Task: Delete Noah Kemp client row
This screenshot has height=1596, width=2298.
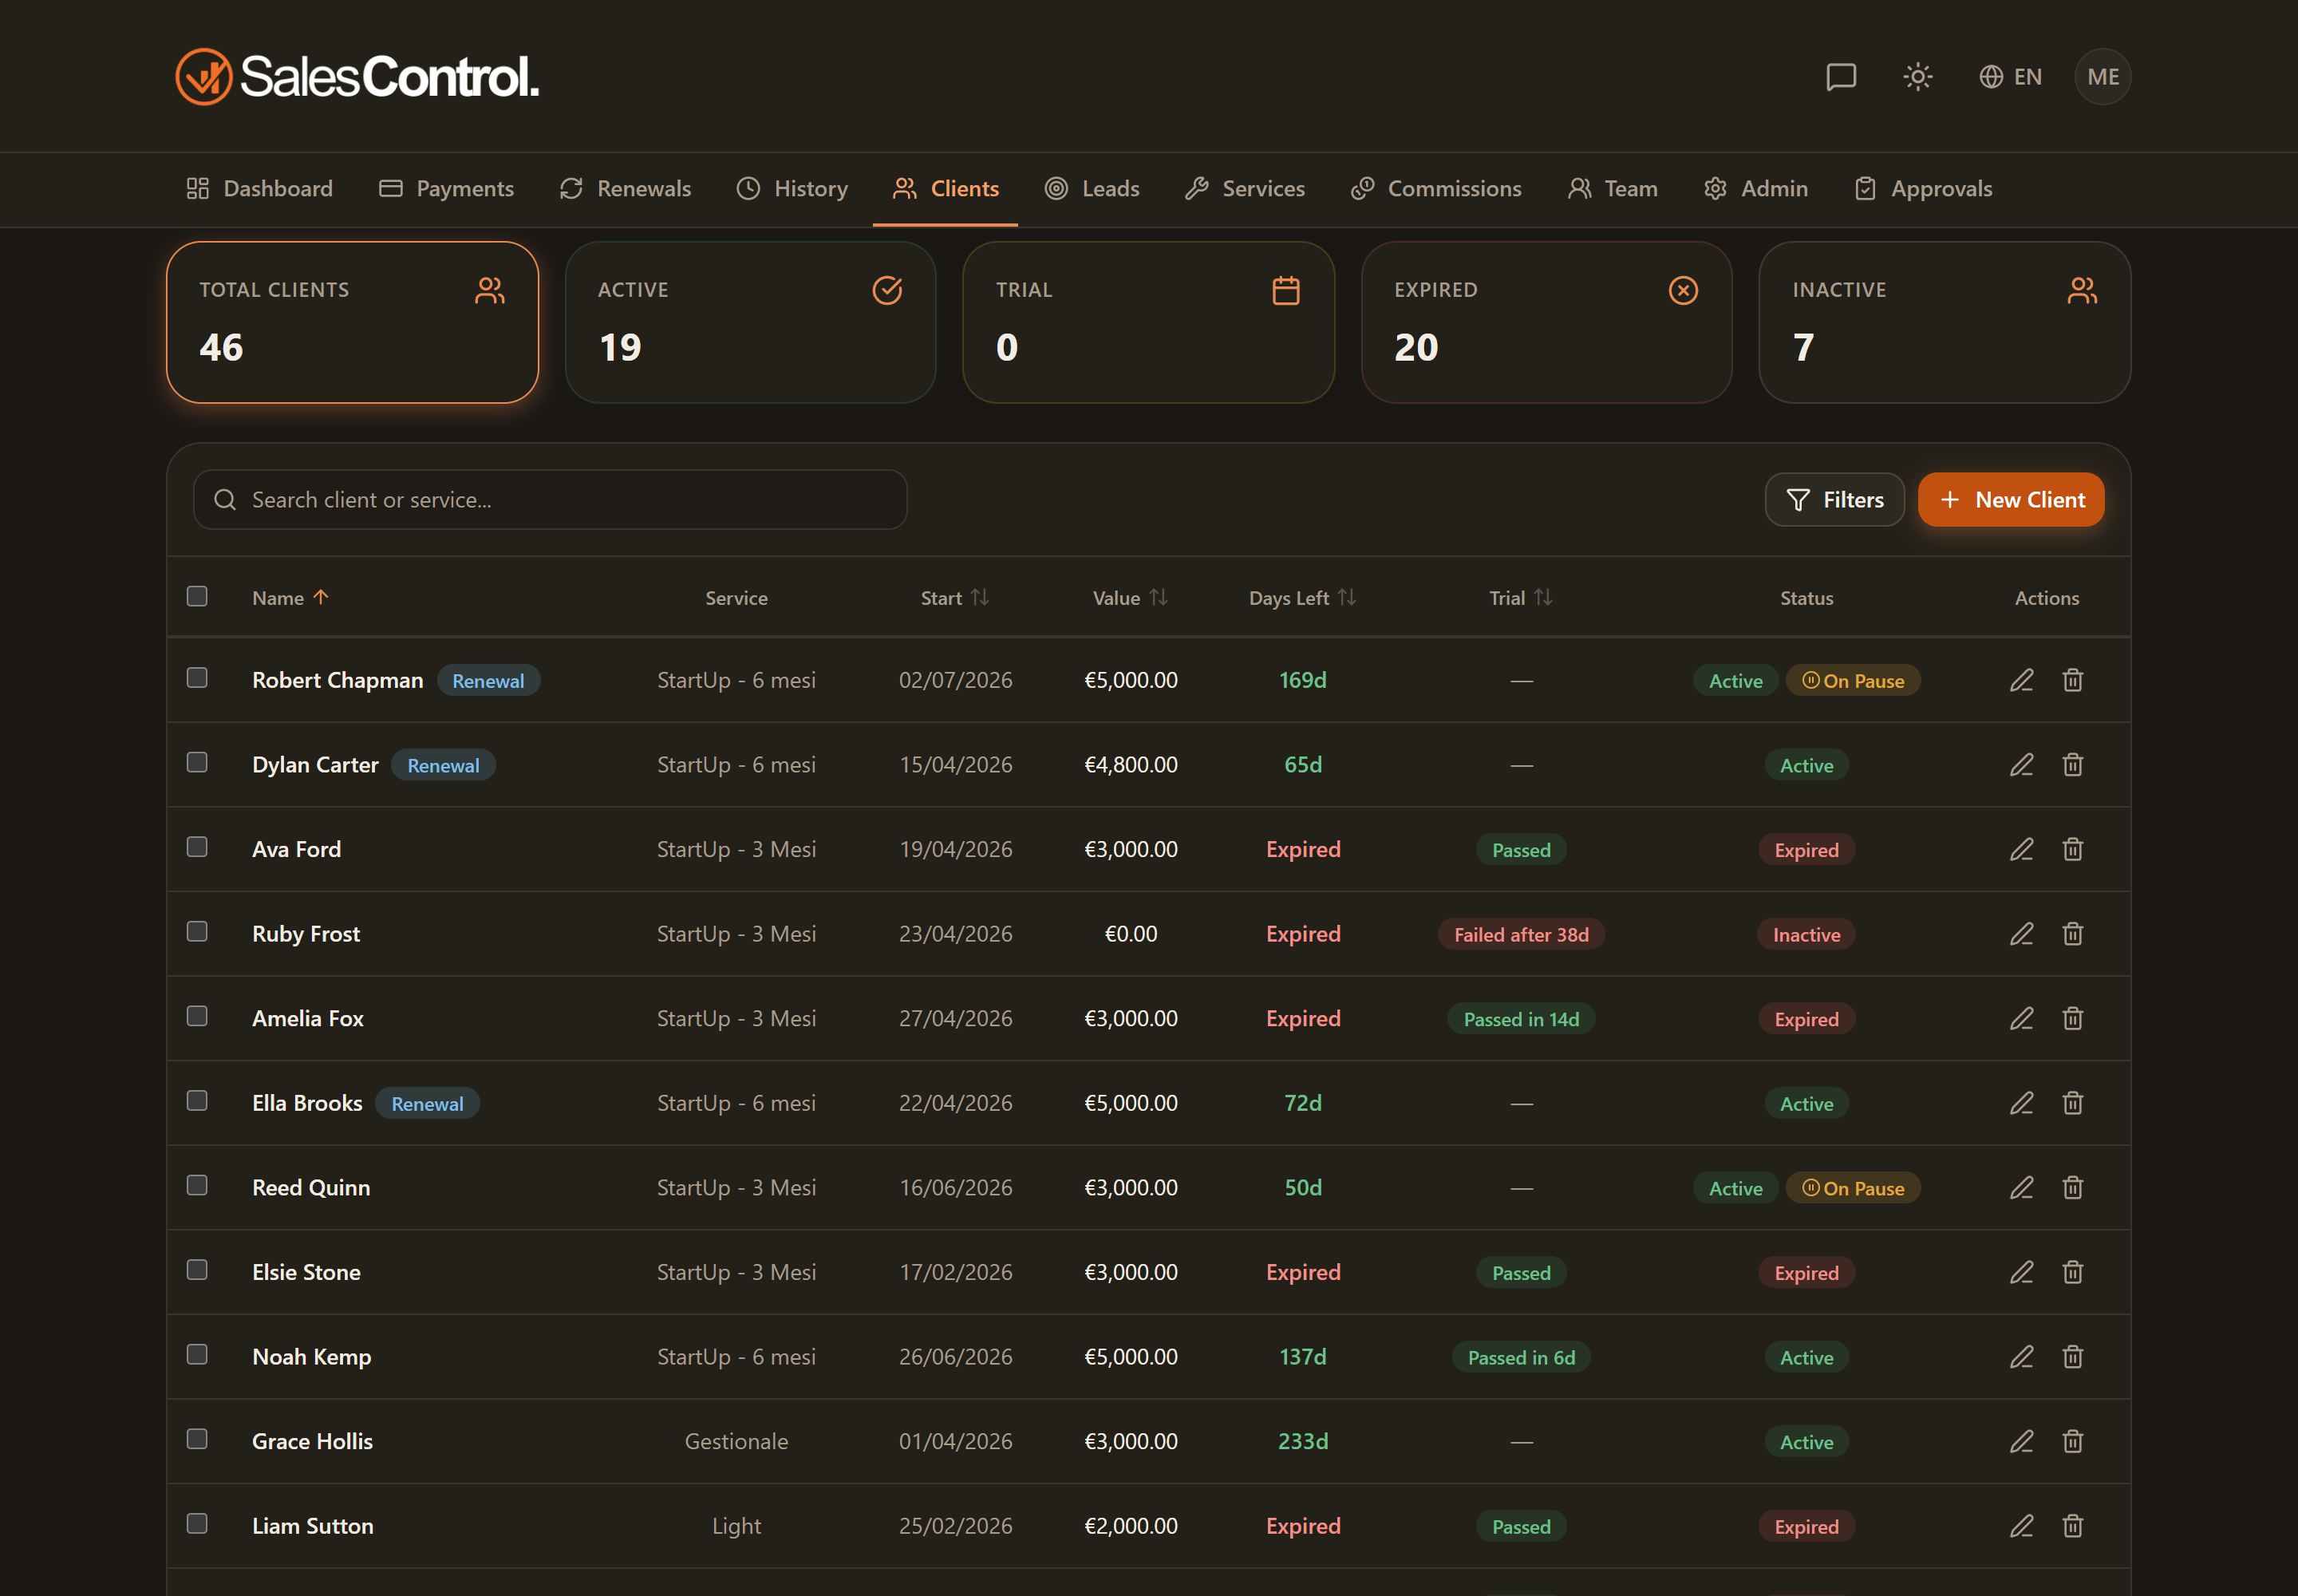Action: [2072, 1357]
